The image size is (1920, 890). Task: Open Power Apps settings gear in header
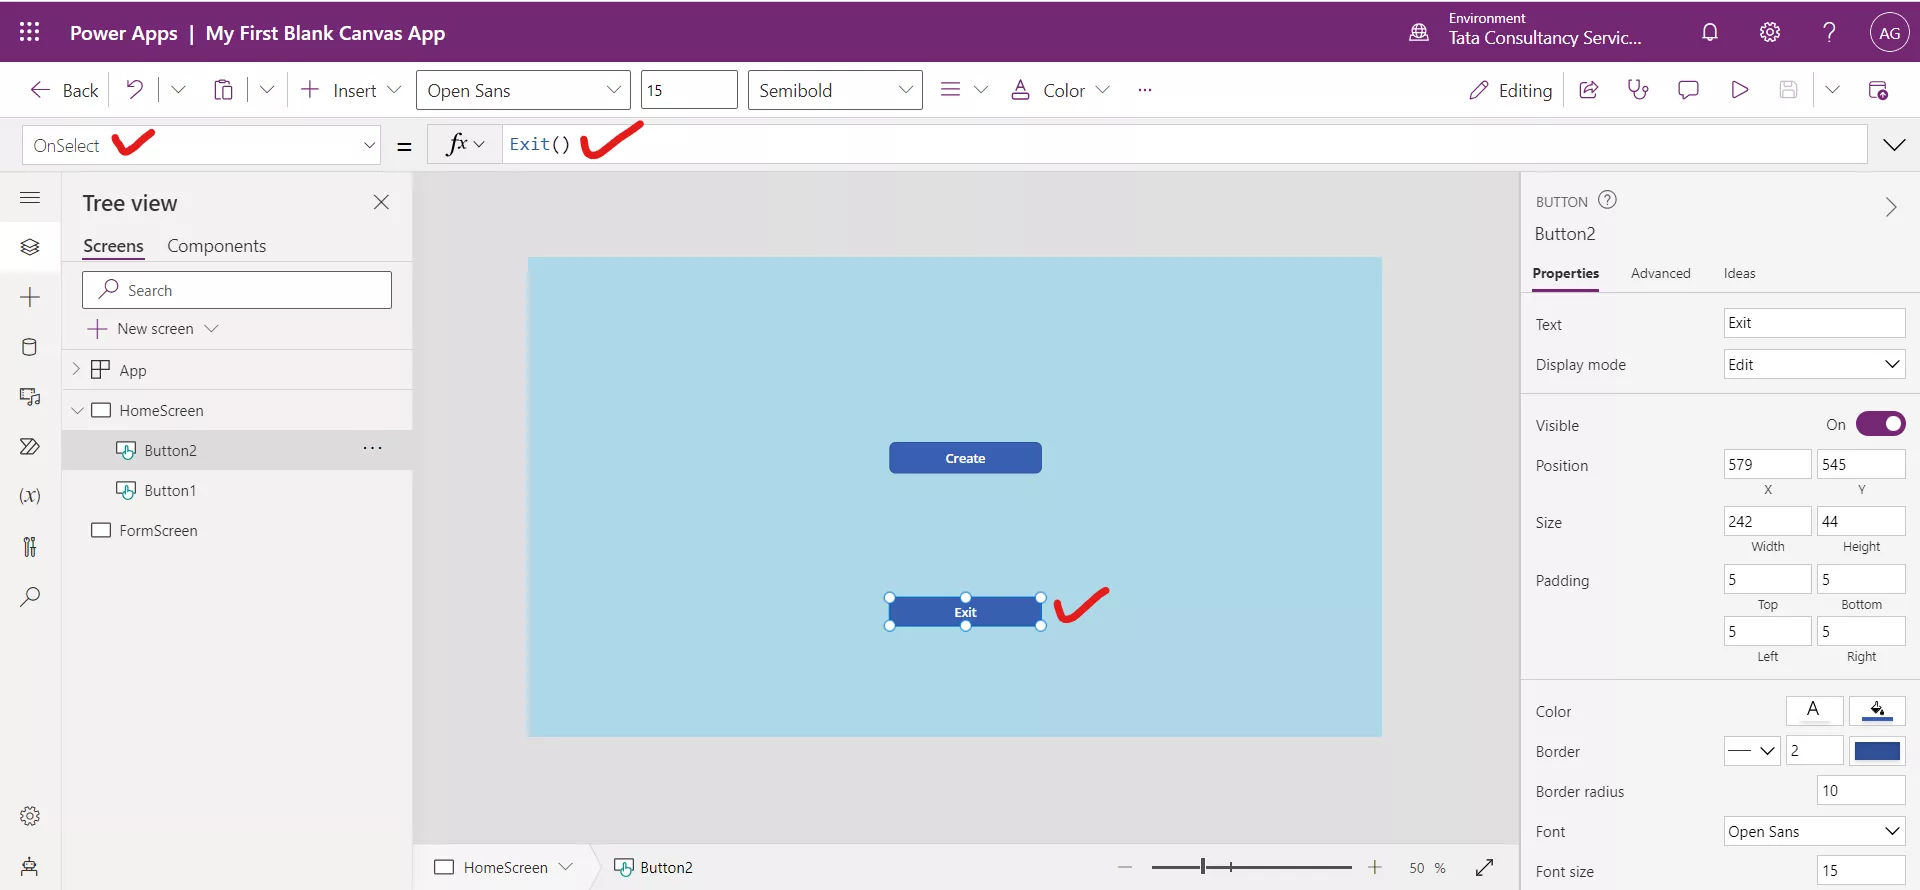point(1770,32)
